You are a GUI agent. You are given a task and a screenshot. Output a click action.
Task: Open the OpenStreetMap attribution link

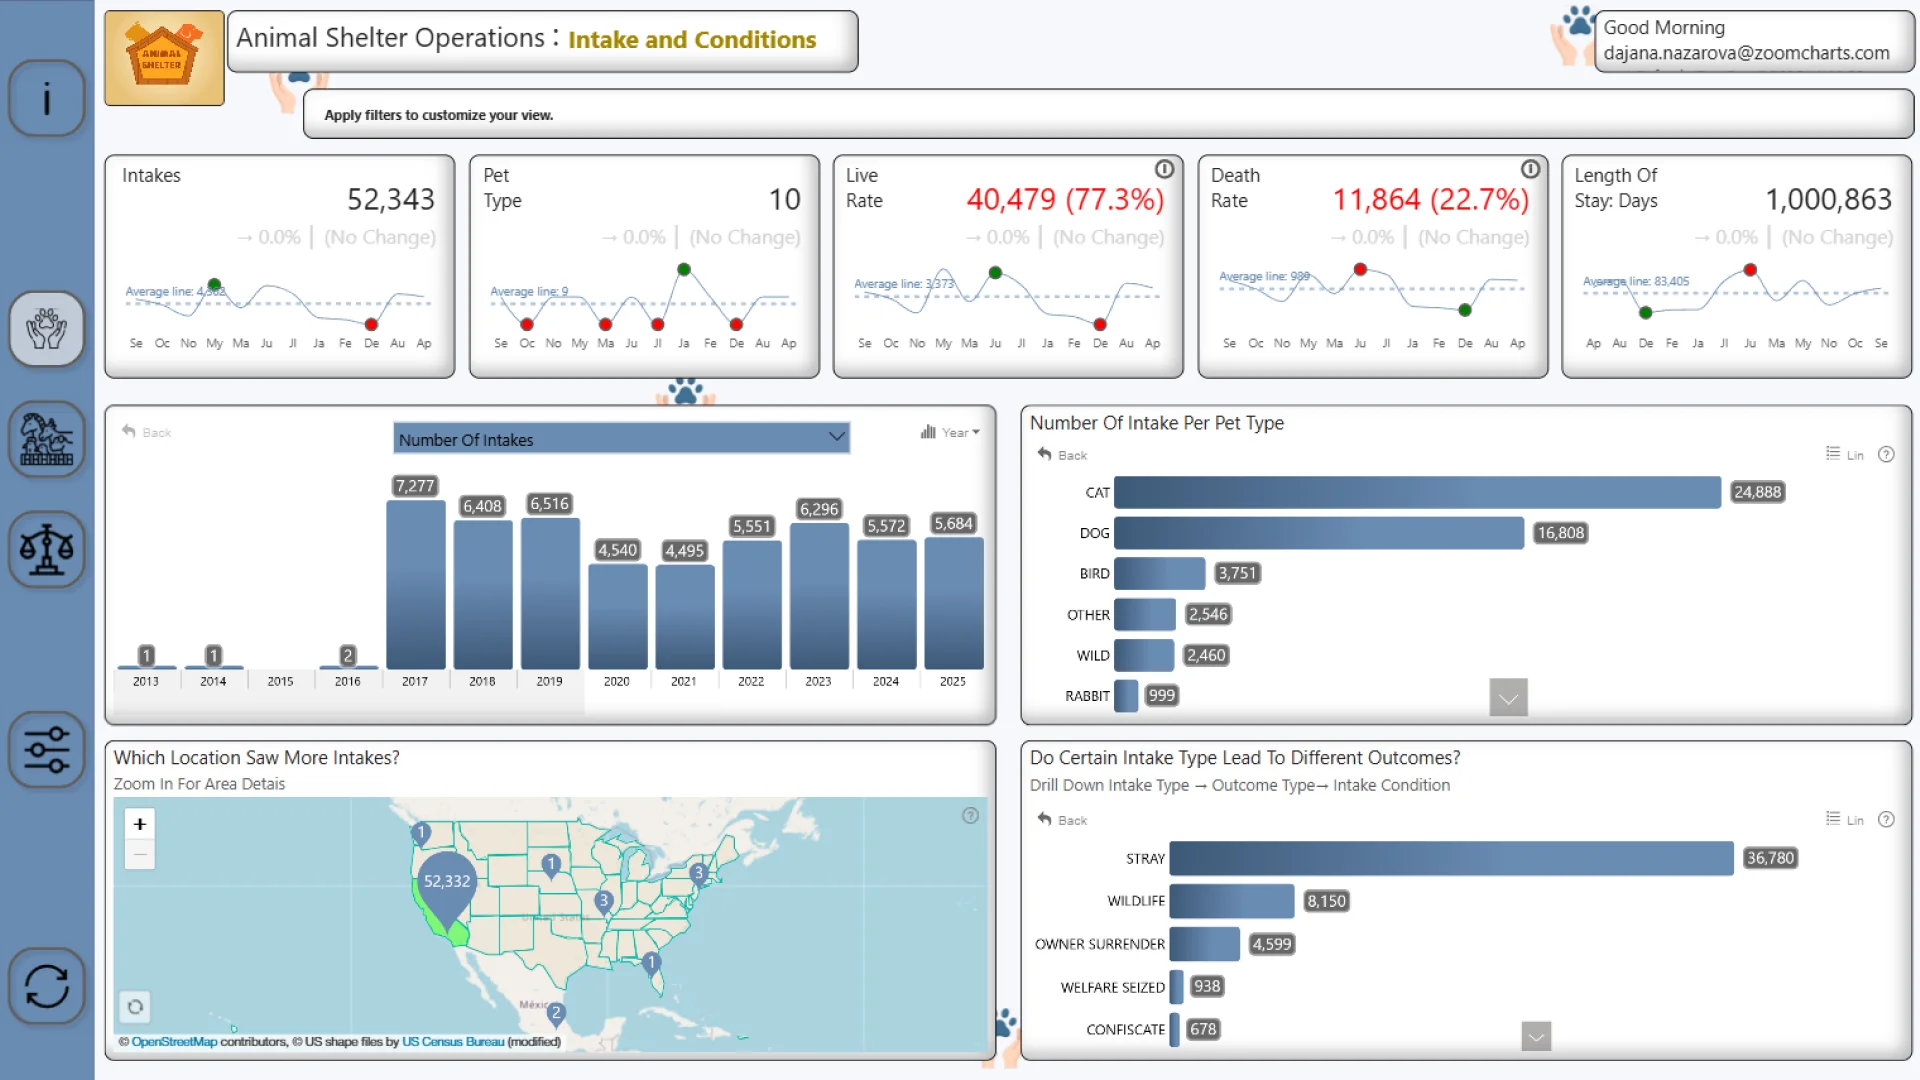pyautogui.click(x=174, y=1042)
